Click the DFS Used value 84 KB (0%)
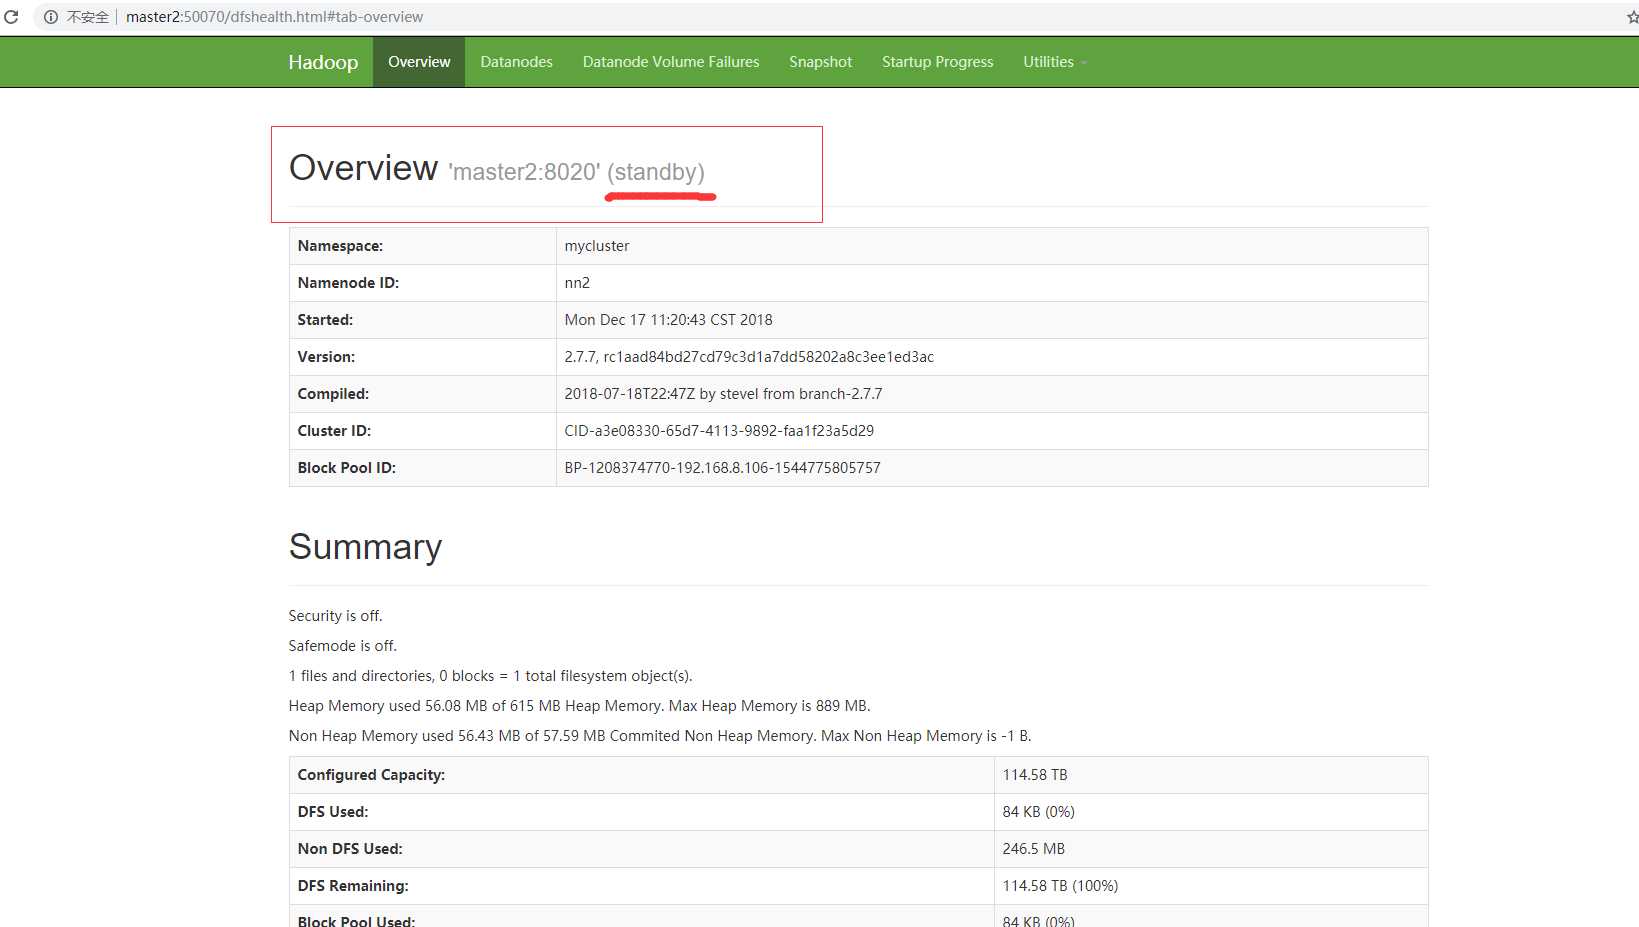 (x=1038, y=812)
